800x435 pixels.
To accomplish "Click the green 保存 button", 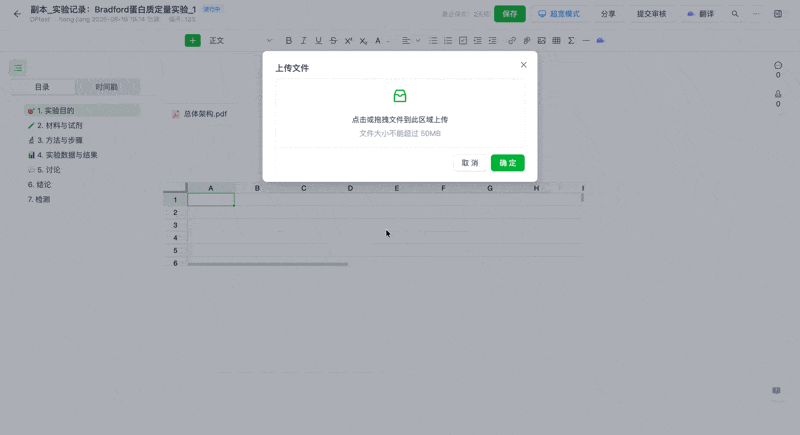I will (510, 14).
